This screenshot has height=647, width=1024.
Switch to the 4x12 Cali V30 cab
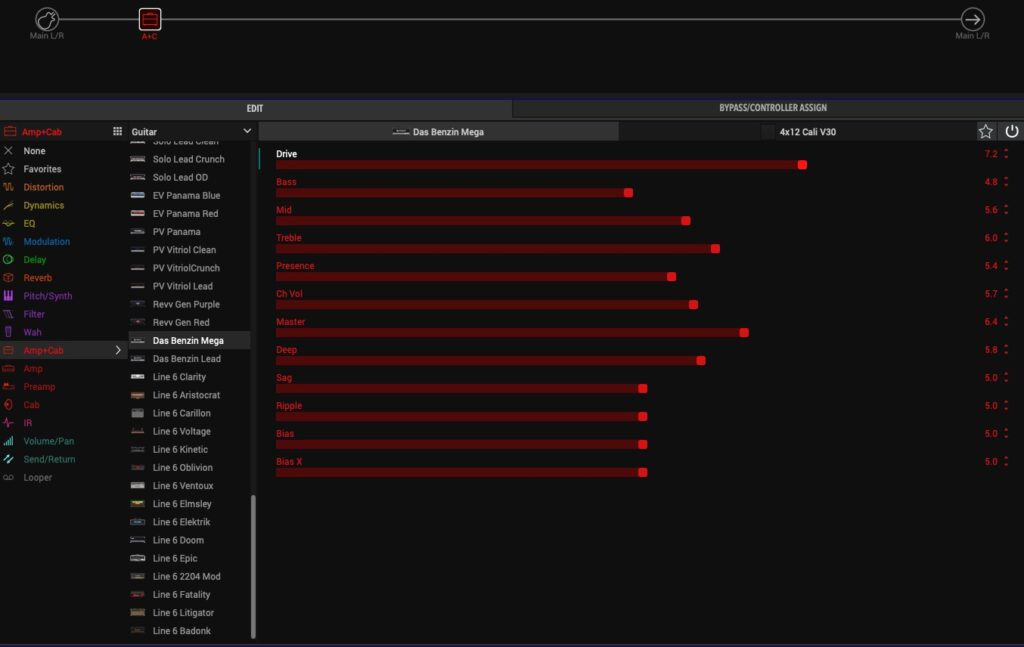[x=806, y=131]
